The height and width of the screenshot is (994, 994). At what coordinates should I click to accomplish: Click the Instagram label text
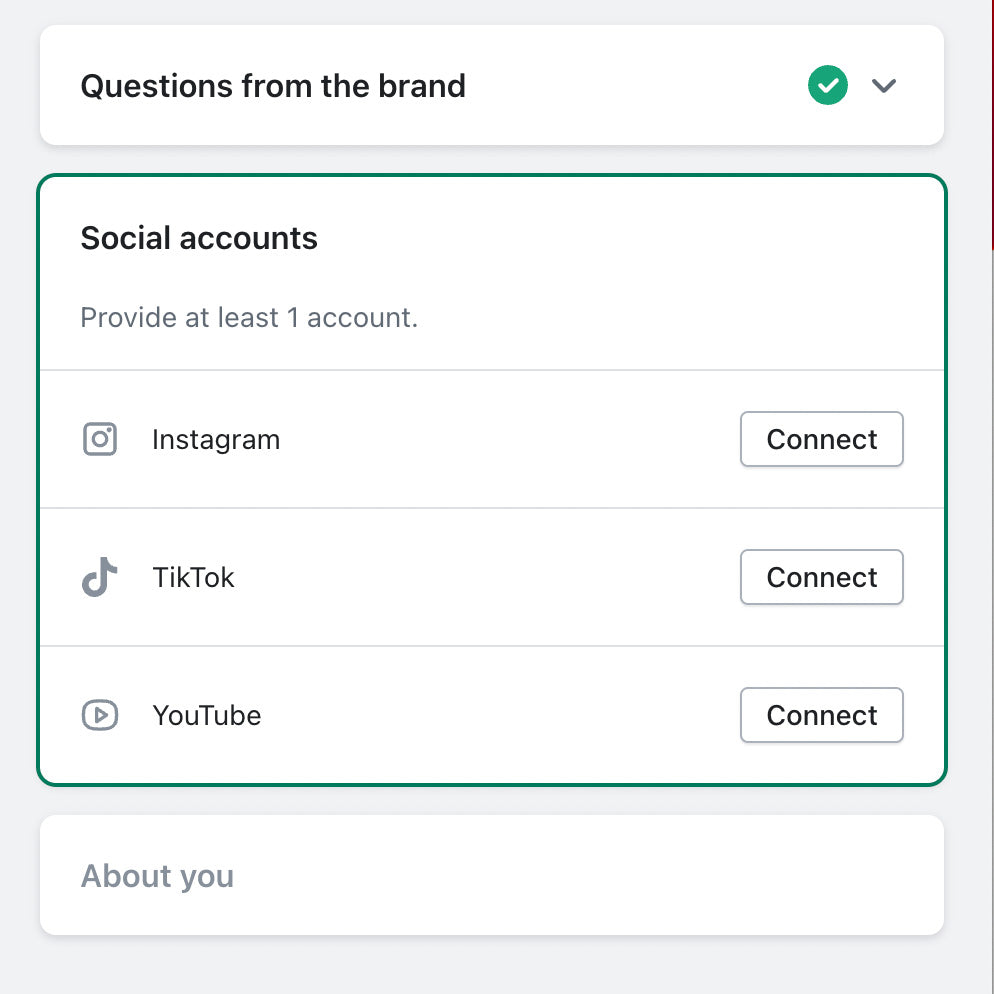click(216, 439)
